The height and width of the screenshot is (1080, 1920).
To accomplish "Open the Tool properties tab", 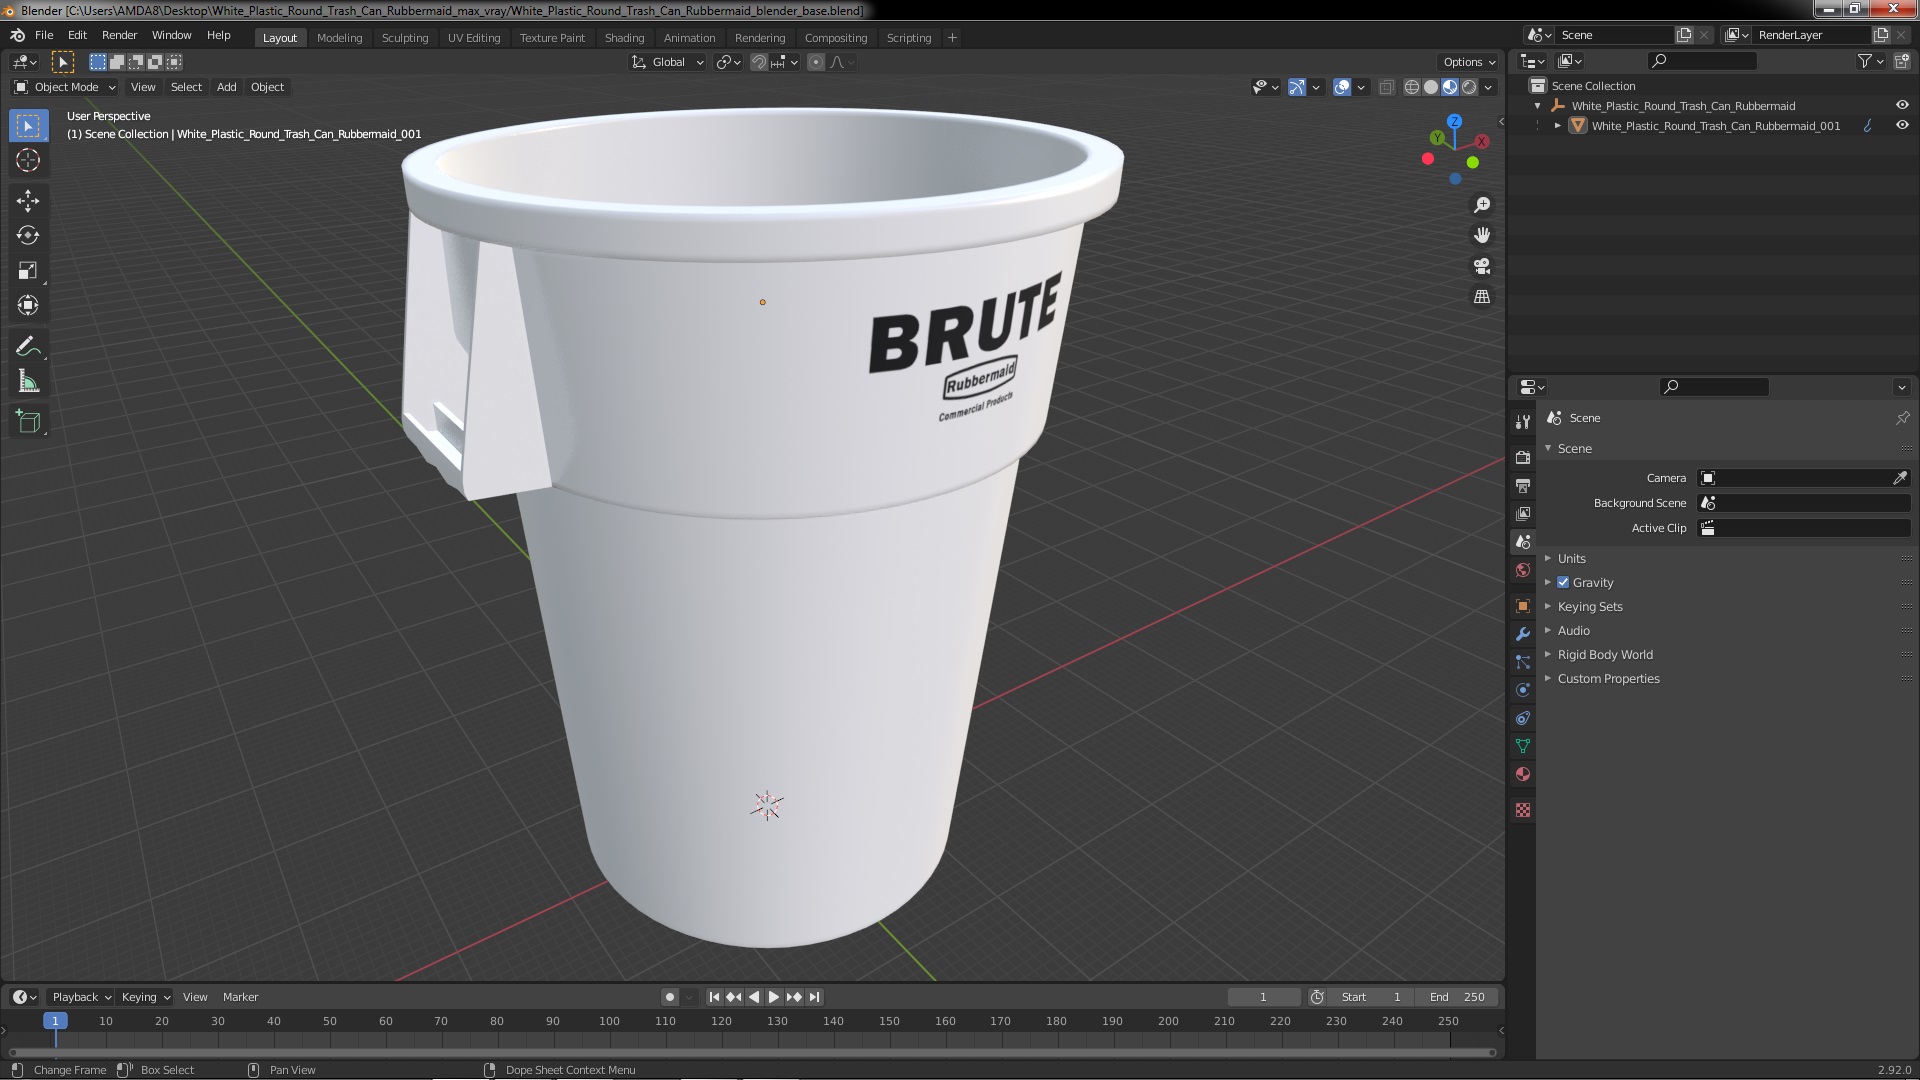I will [x=1523, y=422].
